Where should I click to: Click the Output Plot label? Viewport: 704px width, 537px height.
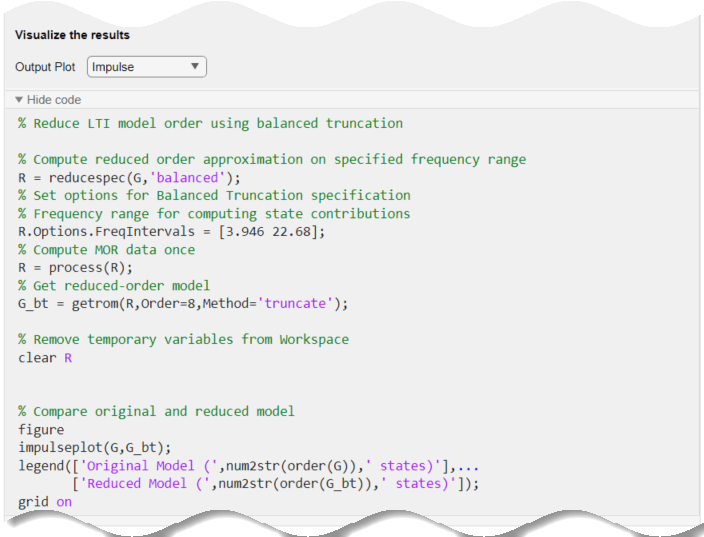point(45,67)
